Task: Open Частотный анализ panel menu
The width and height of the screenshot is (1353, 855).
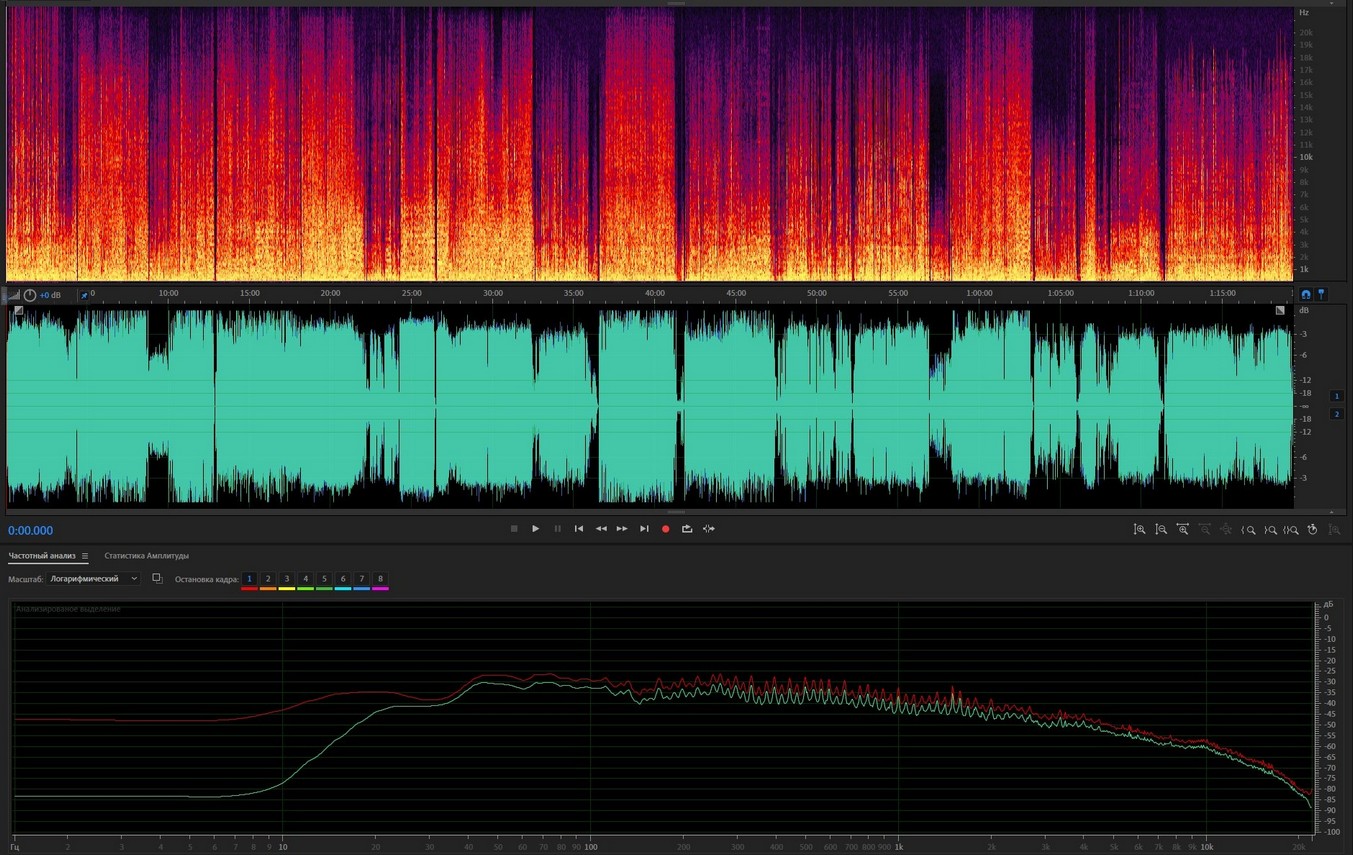Action: (85, 556)
